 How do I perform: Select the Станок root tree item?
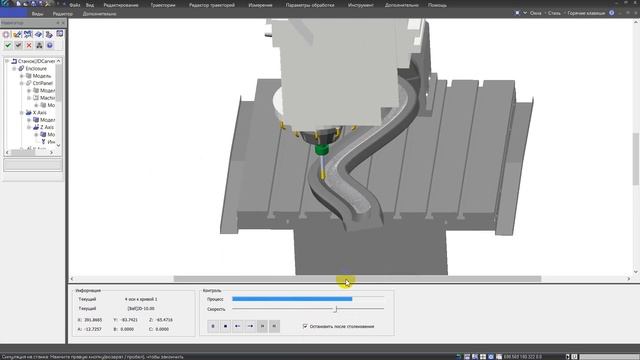pos(36,61)
